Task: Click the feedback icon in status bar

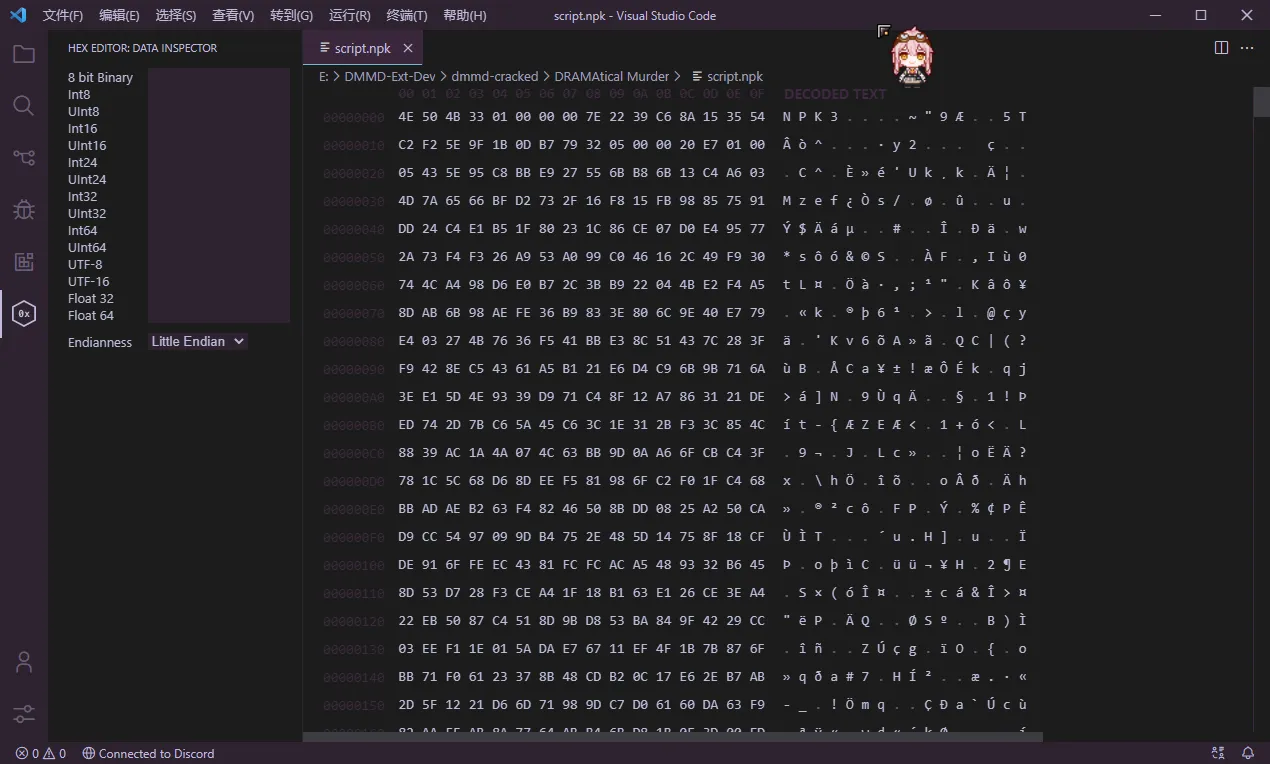Action: (x=1218, y=753)
